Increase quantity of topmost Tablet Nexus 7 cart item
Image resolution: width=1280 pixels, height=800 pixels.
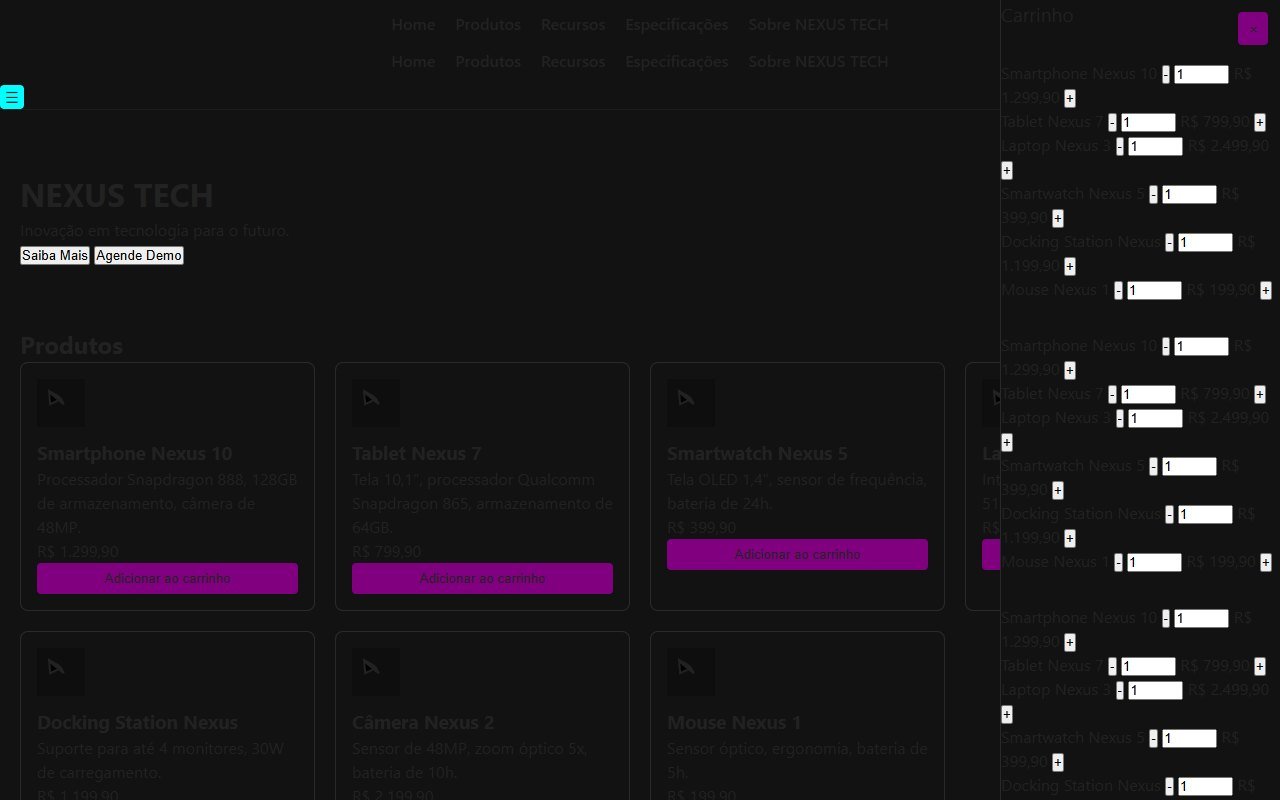(x=1260, y=122)
